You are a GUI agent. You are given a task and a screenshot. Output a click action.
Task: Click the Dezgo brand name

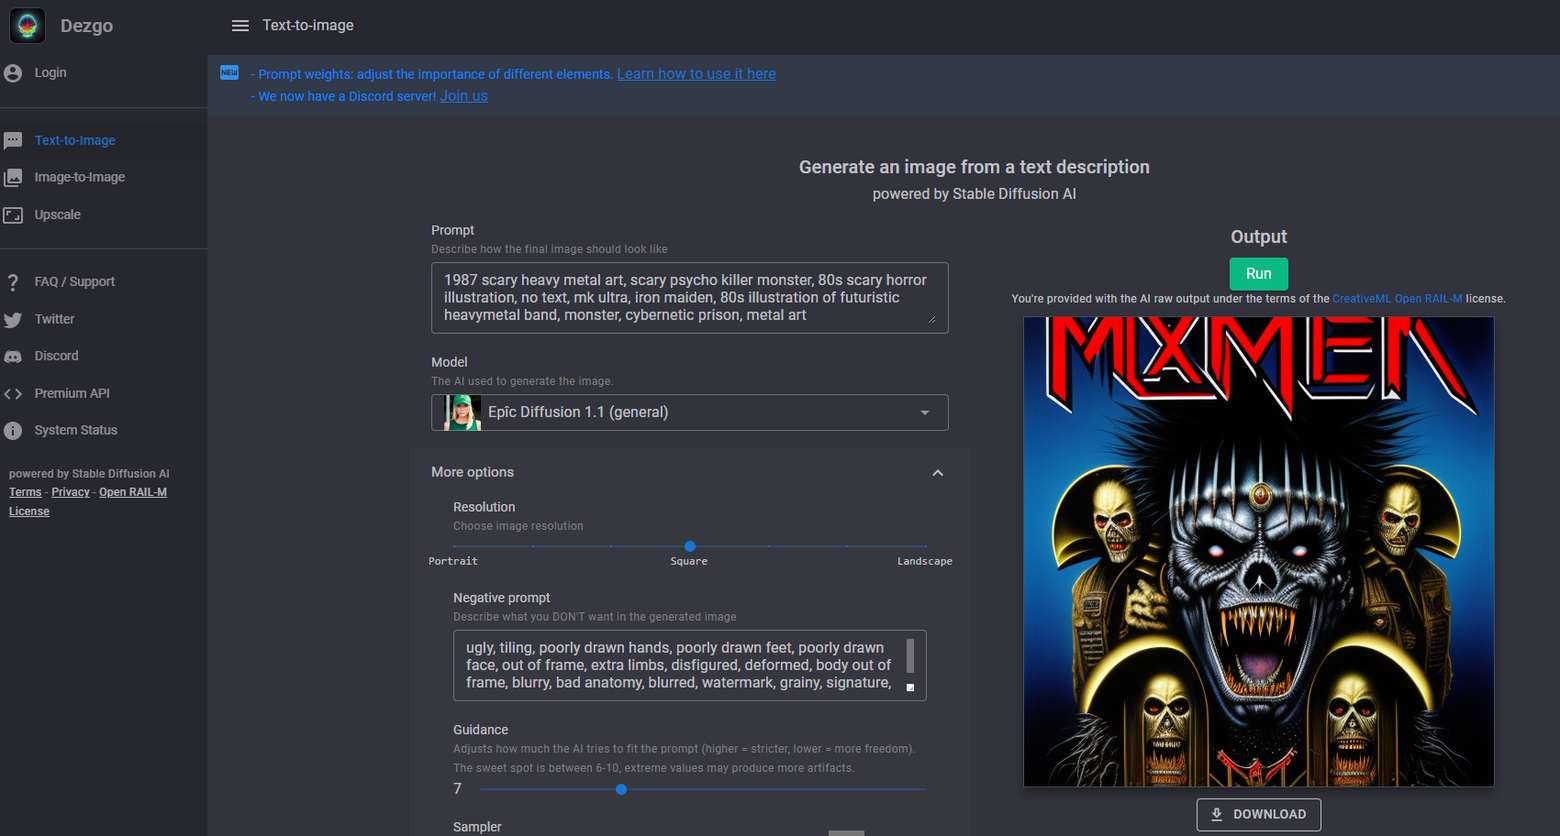point(86,26)
